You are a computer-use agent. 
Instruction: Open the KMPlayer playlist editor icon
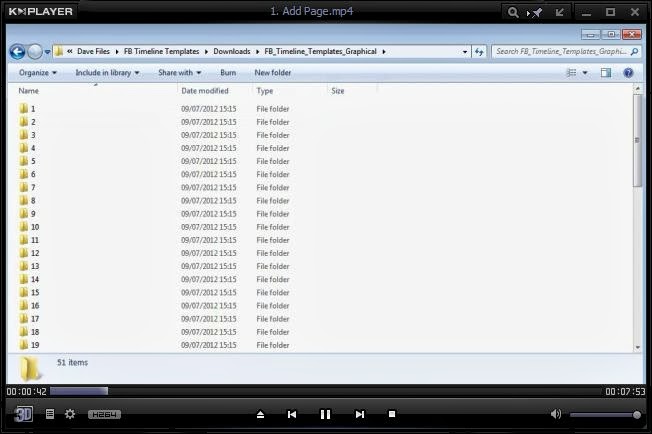50,414
